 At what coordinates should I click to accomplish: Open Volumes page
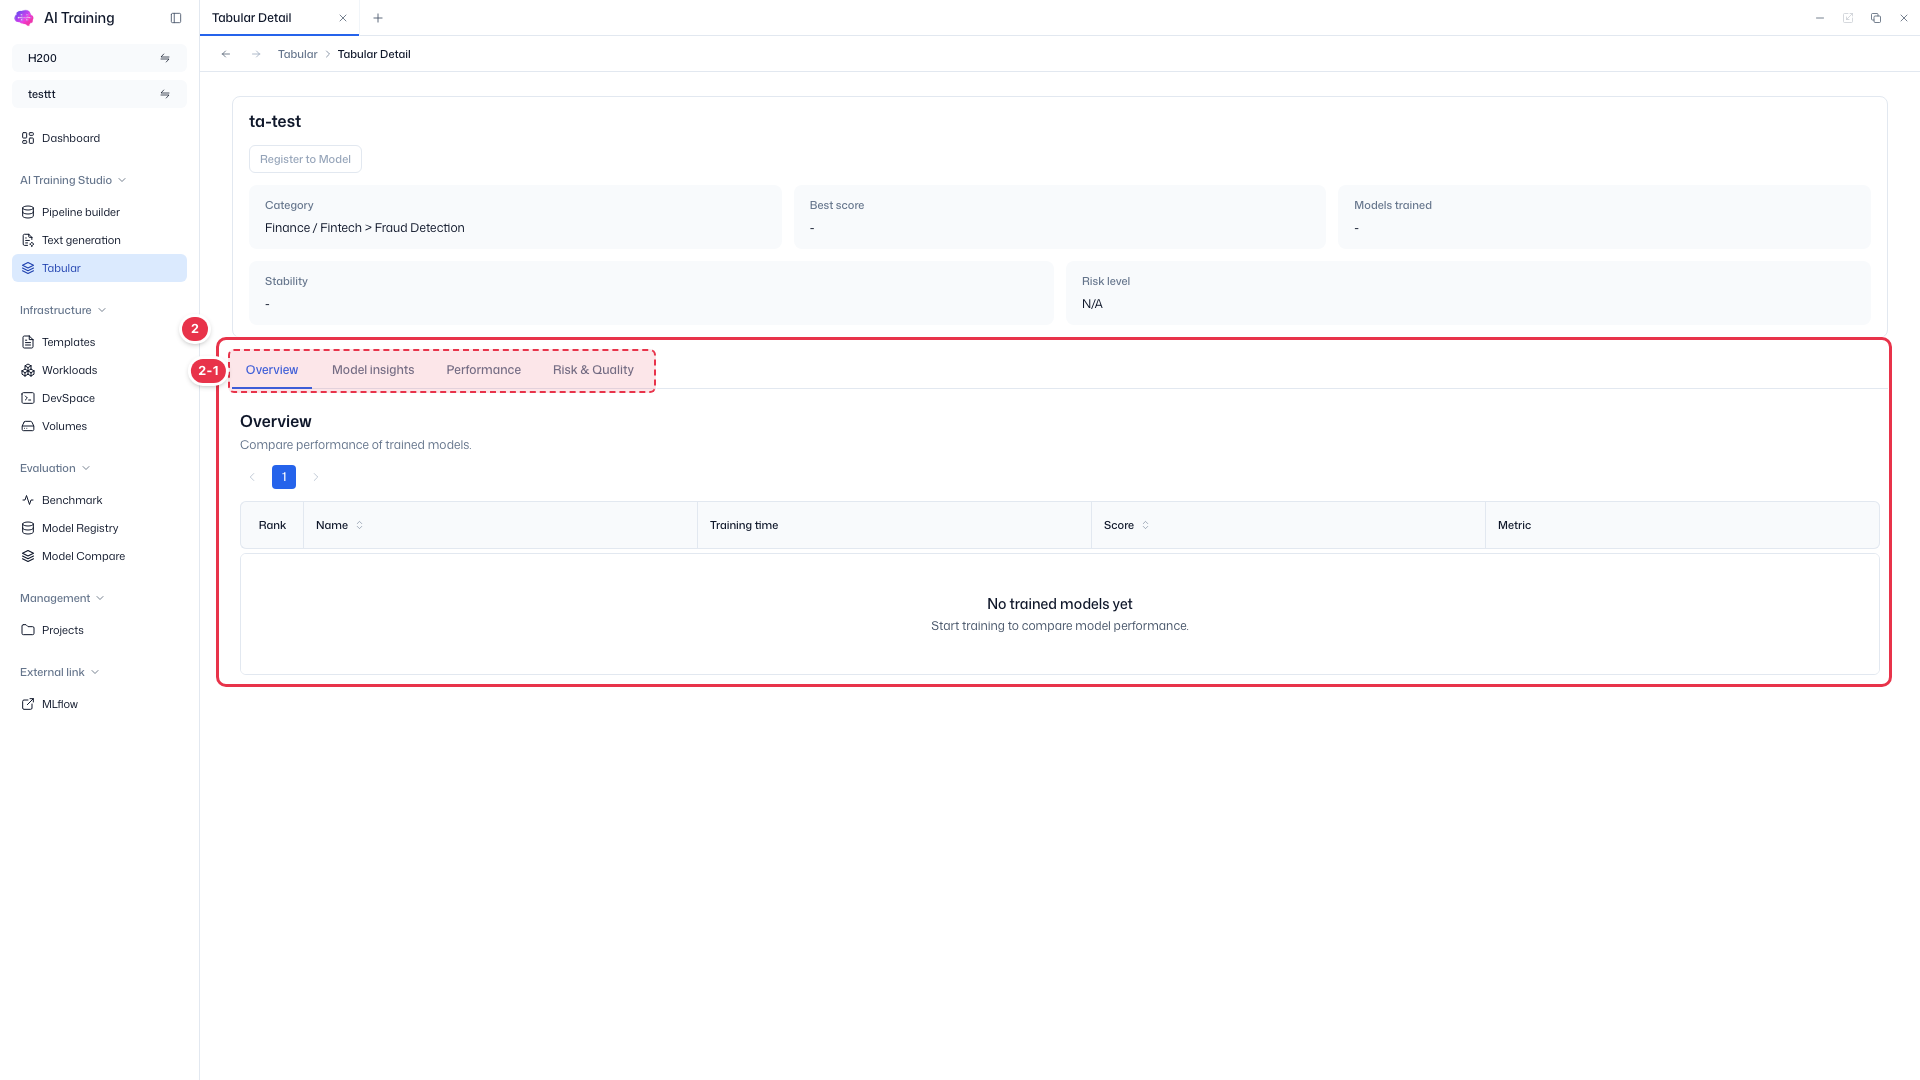99,426
